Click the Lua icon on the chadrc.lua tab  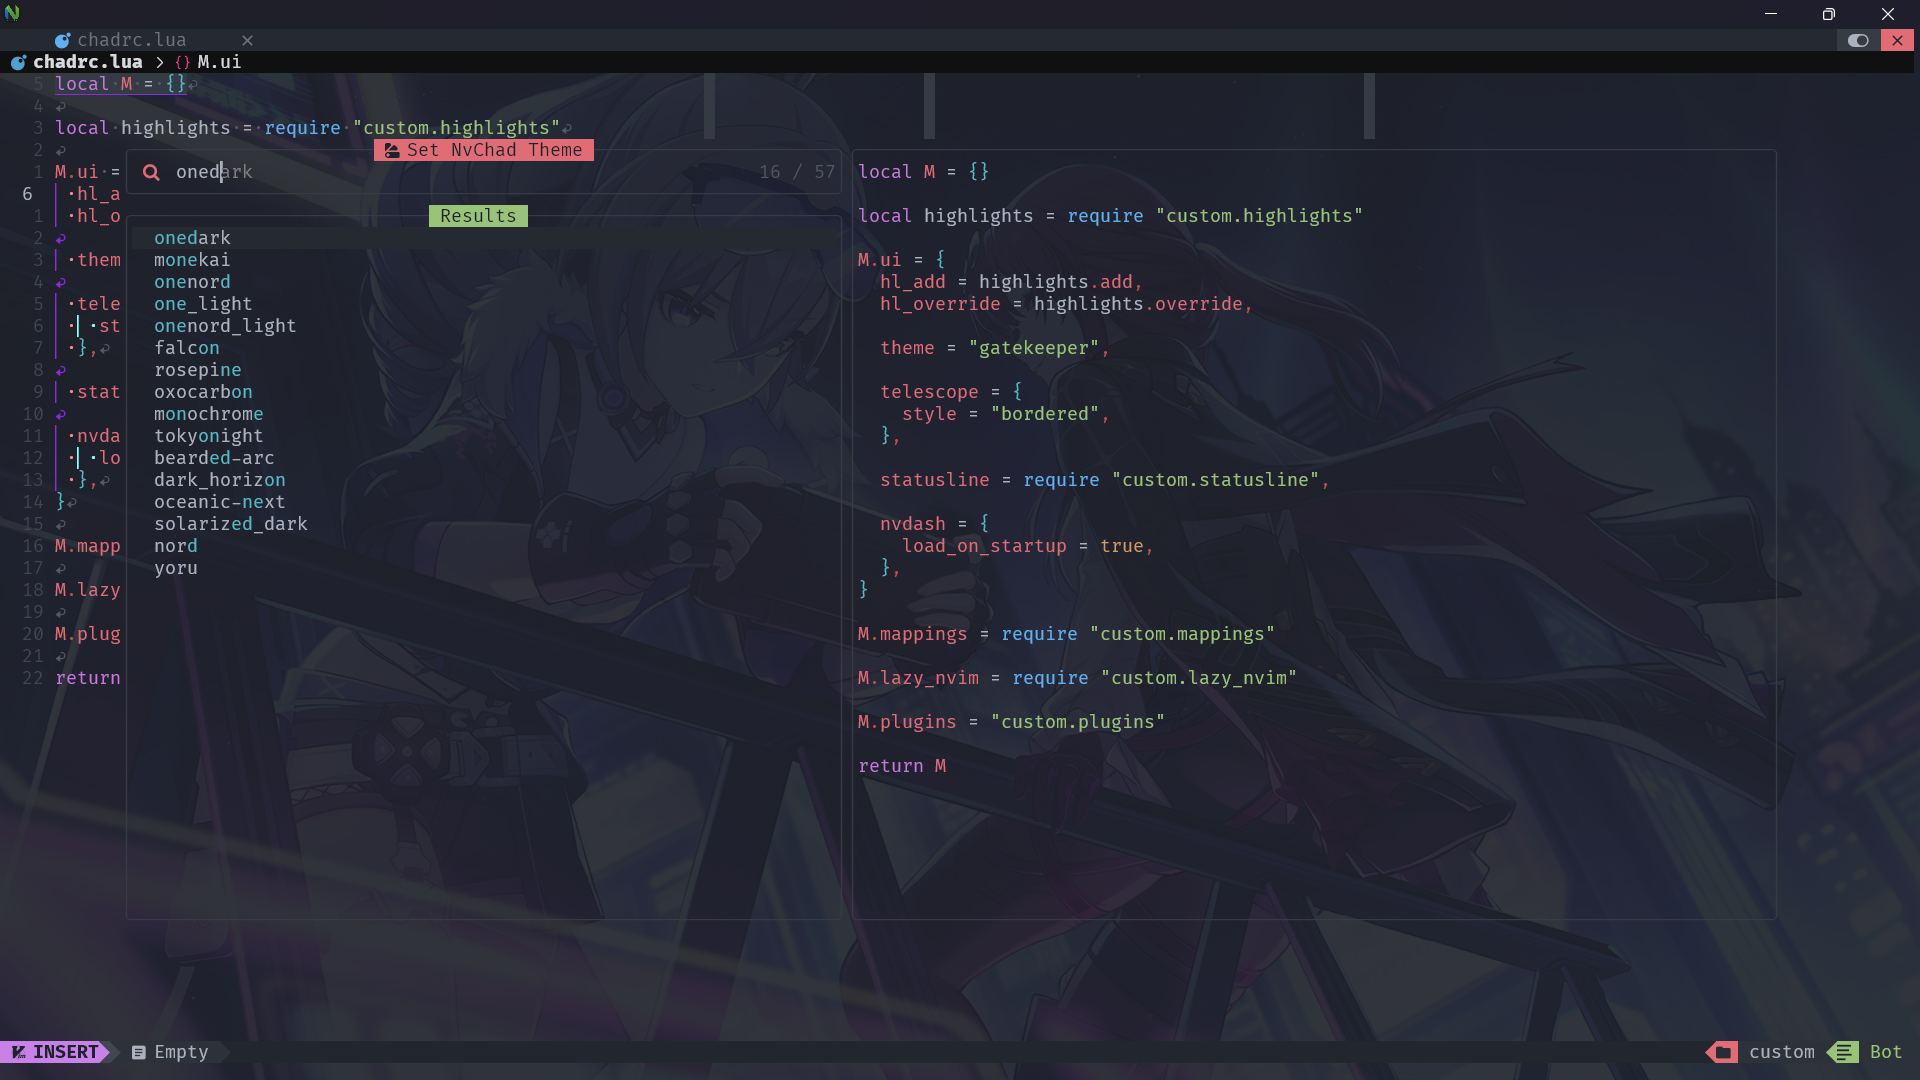[x=63, y=40]
